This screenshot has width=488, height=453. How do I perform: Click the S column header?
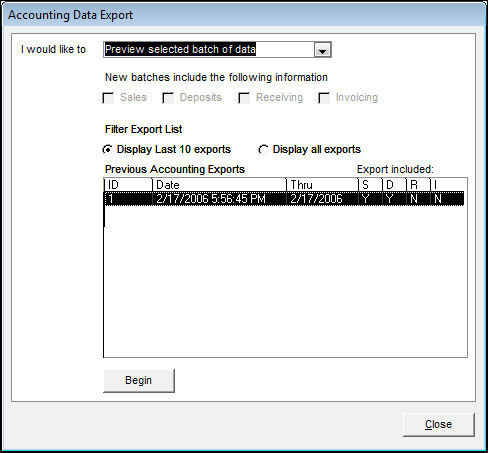click(370, 185)
